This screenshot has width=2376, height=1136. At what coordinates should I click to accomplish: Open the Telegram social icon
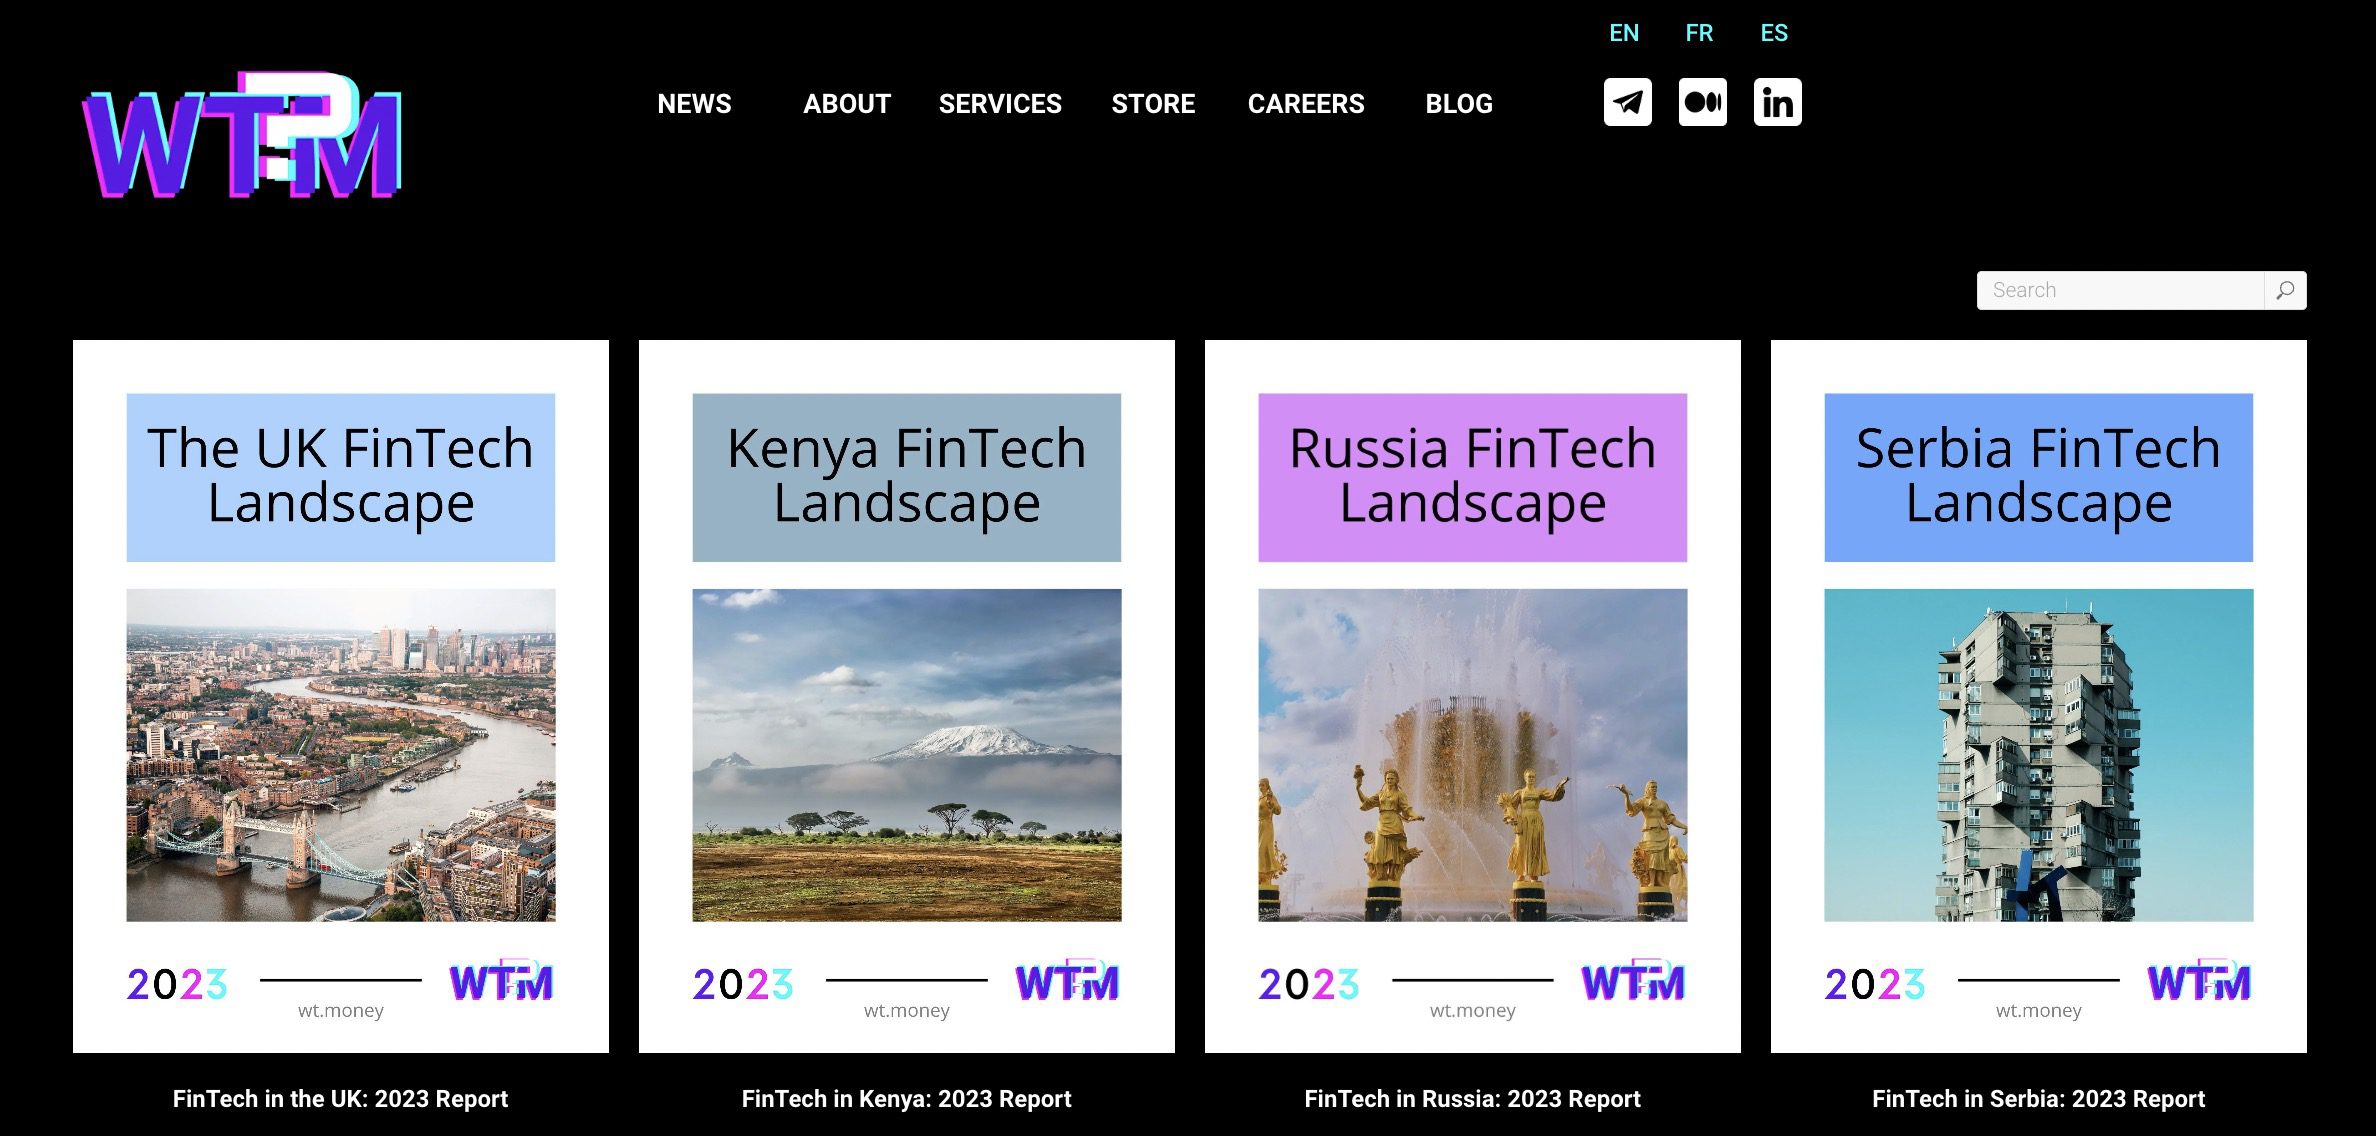[x=1628, y=102]
